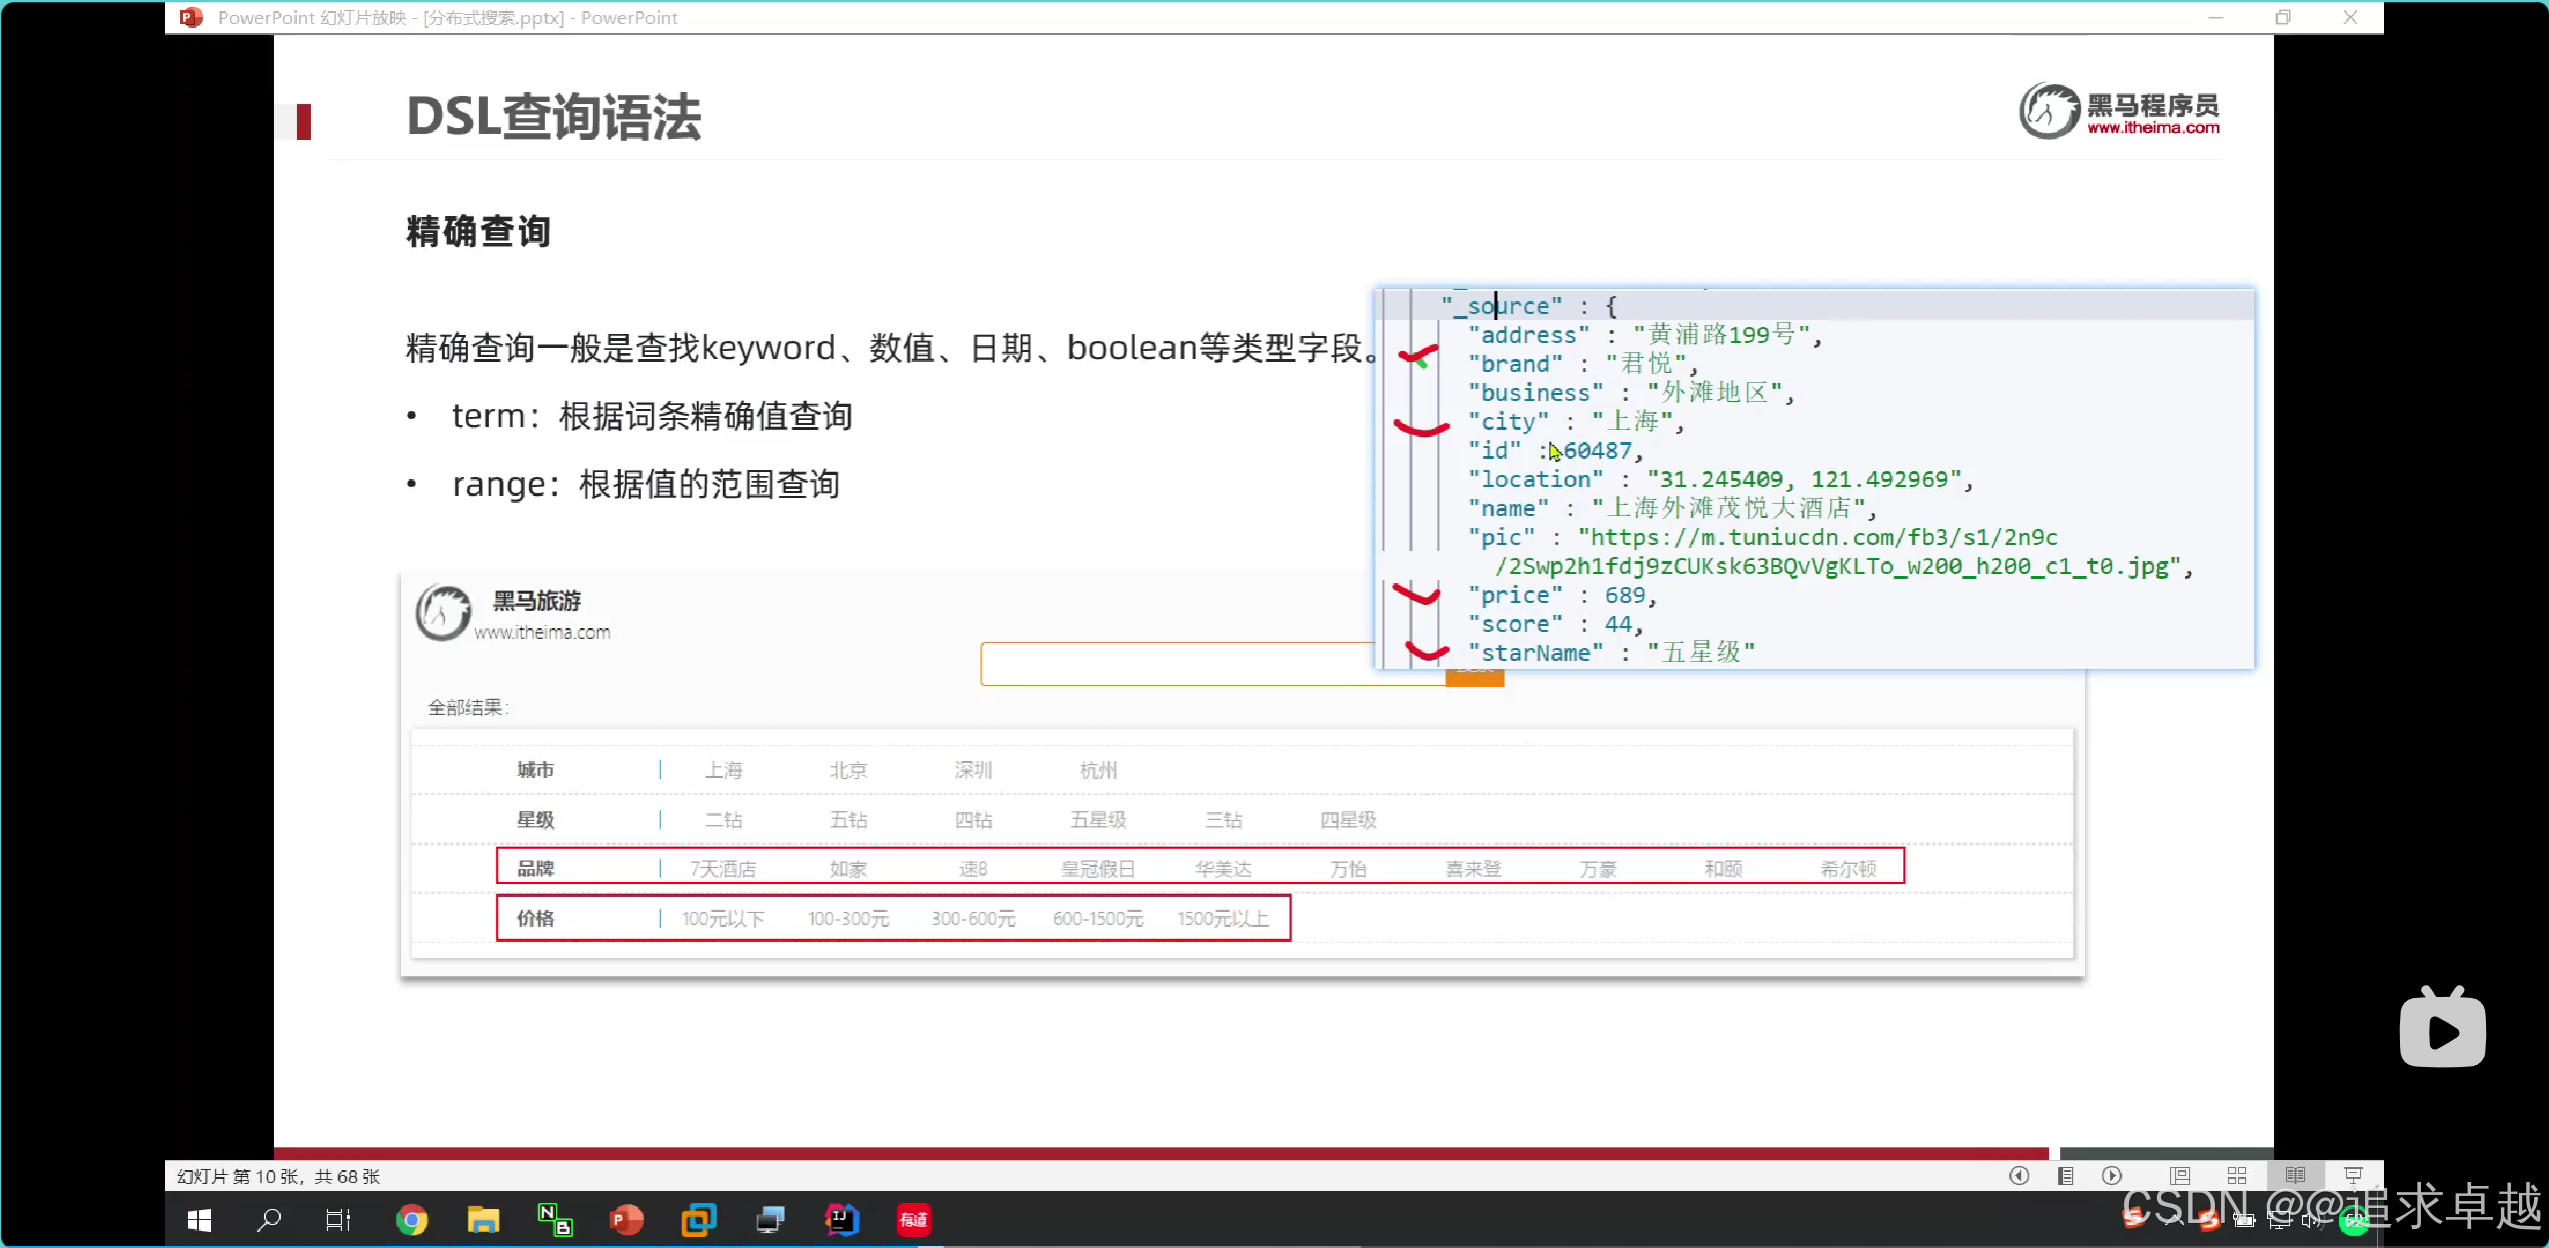Screen dimensions: 2549x1248
Task: Open the slide list menu in slideshow bar
Action: click(x=2065, y=1176)
